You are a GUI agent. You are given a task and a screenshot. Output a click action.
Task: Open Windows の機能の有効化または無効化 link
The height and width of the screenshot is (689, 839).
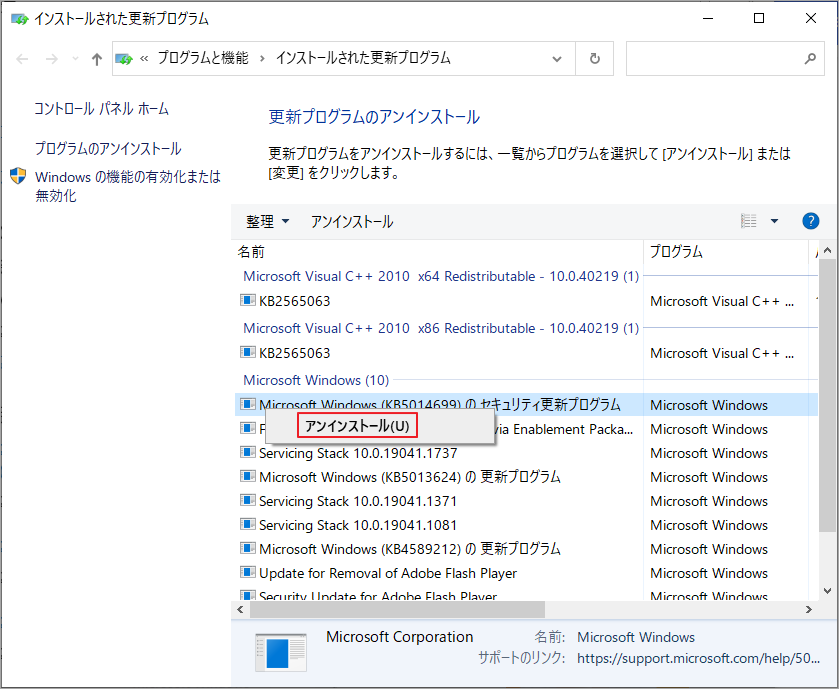click(x=127, y=186)
